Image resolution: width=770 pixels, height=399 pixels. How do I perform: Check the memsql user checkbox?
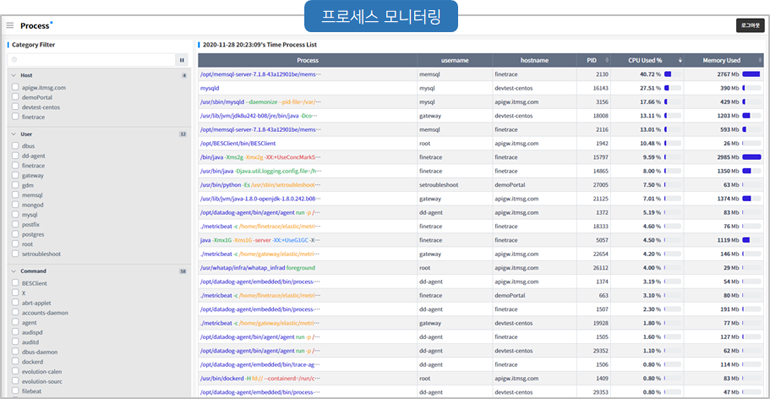click(x=15, y=195)
